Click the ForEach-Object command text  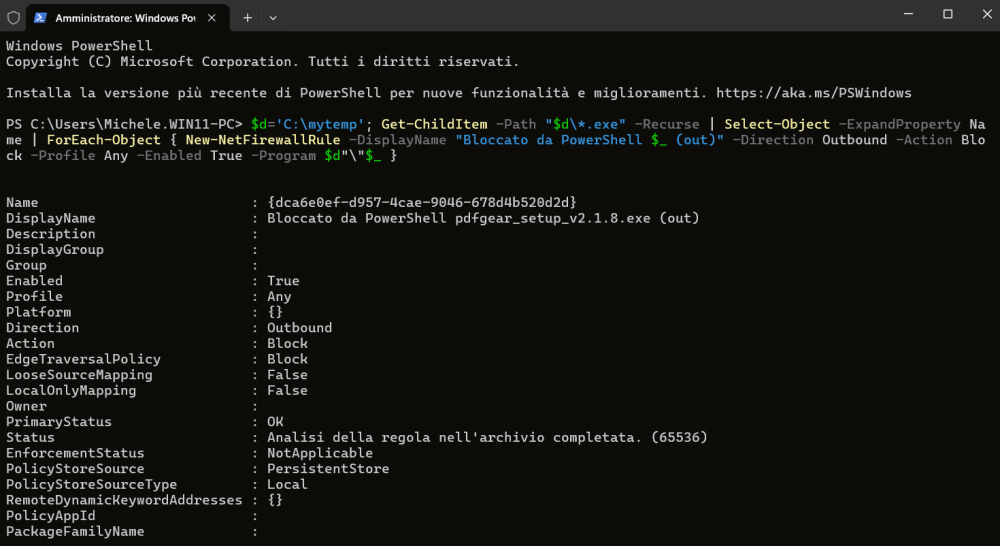point(104,140)
